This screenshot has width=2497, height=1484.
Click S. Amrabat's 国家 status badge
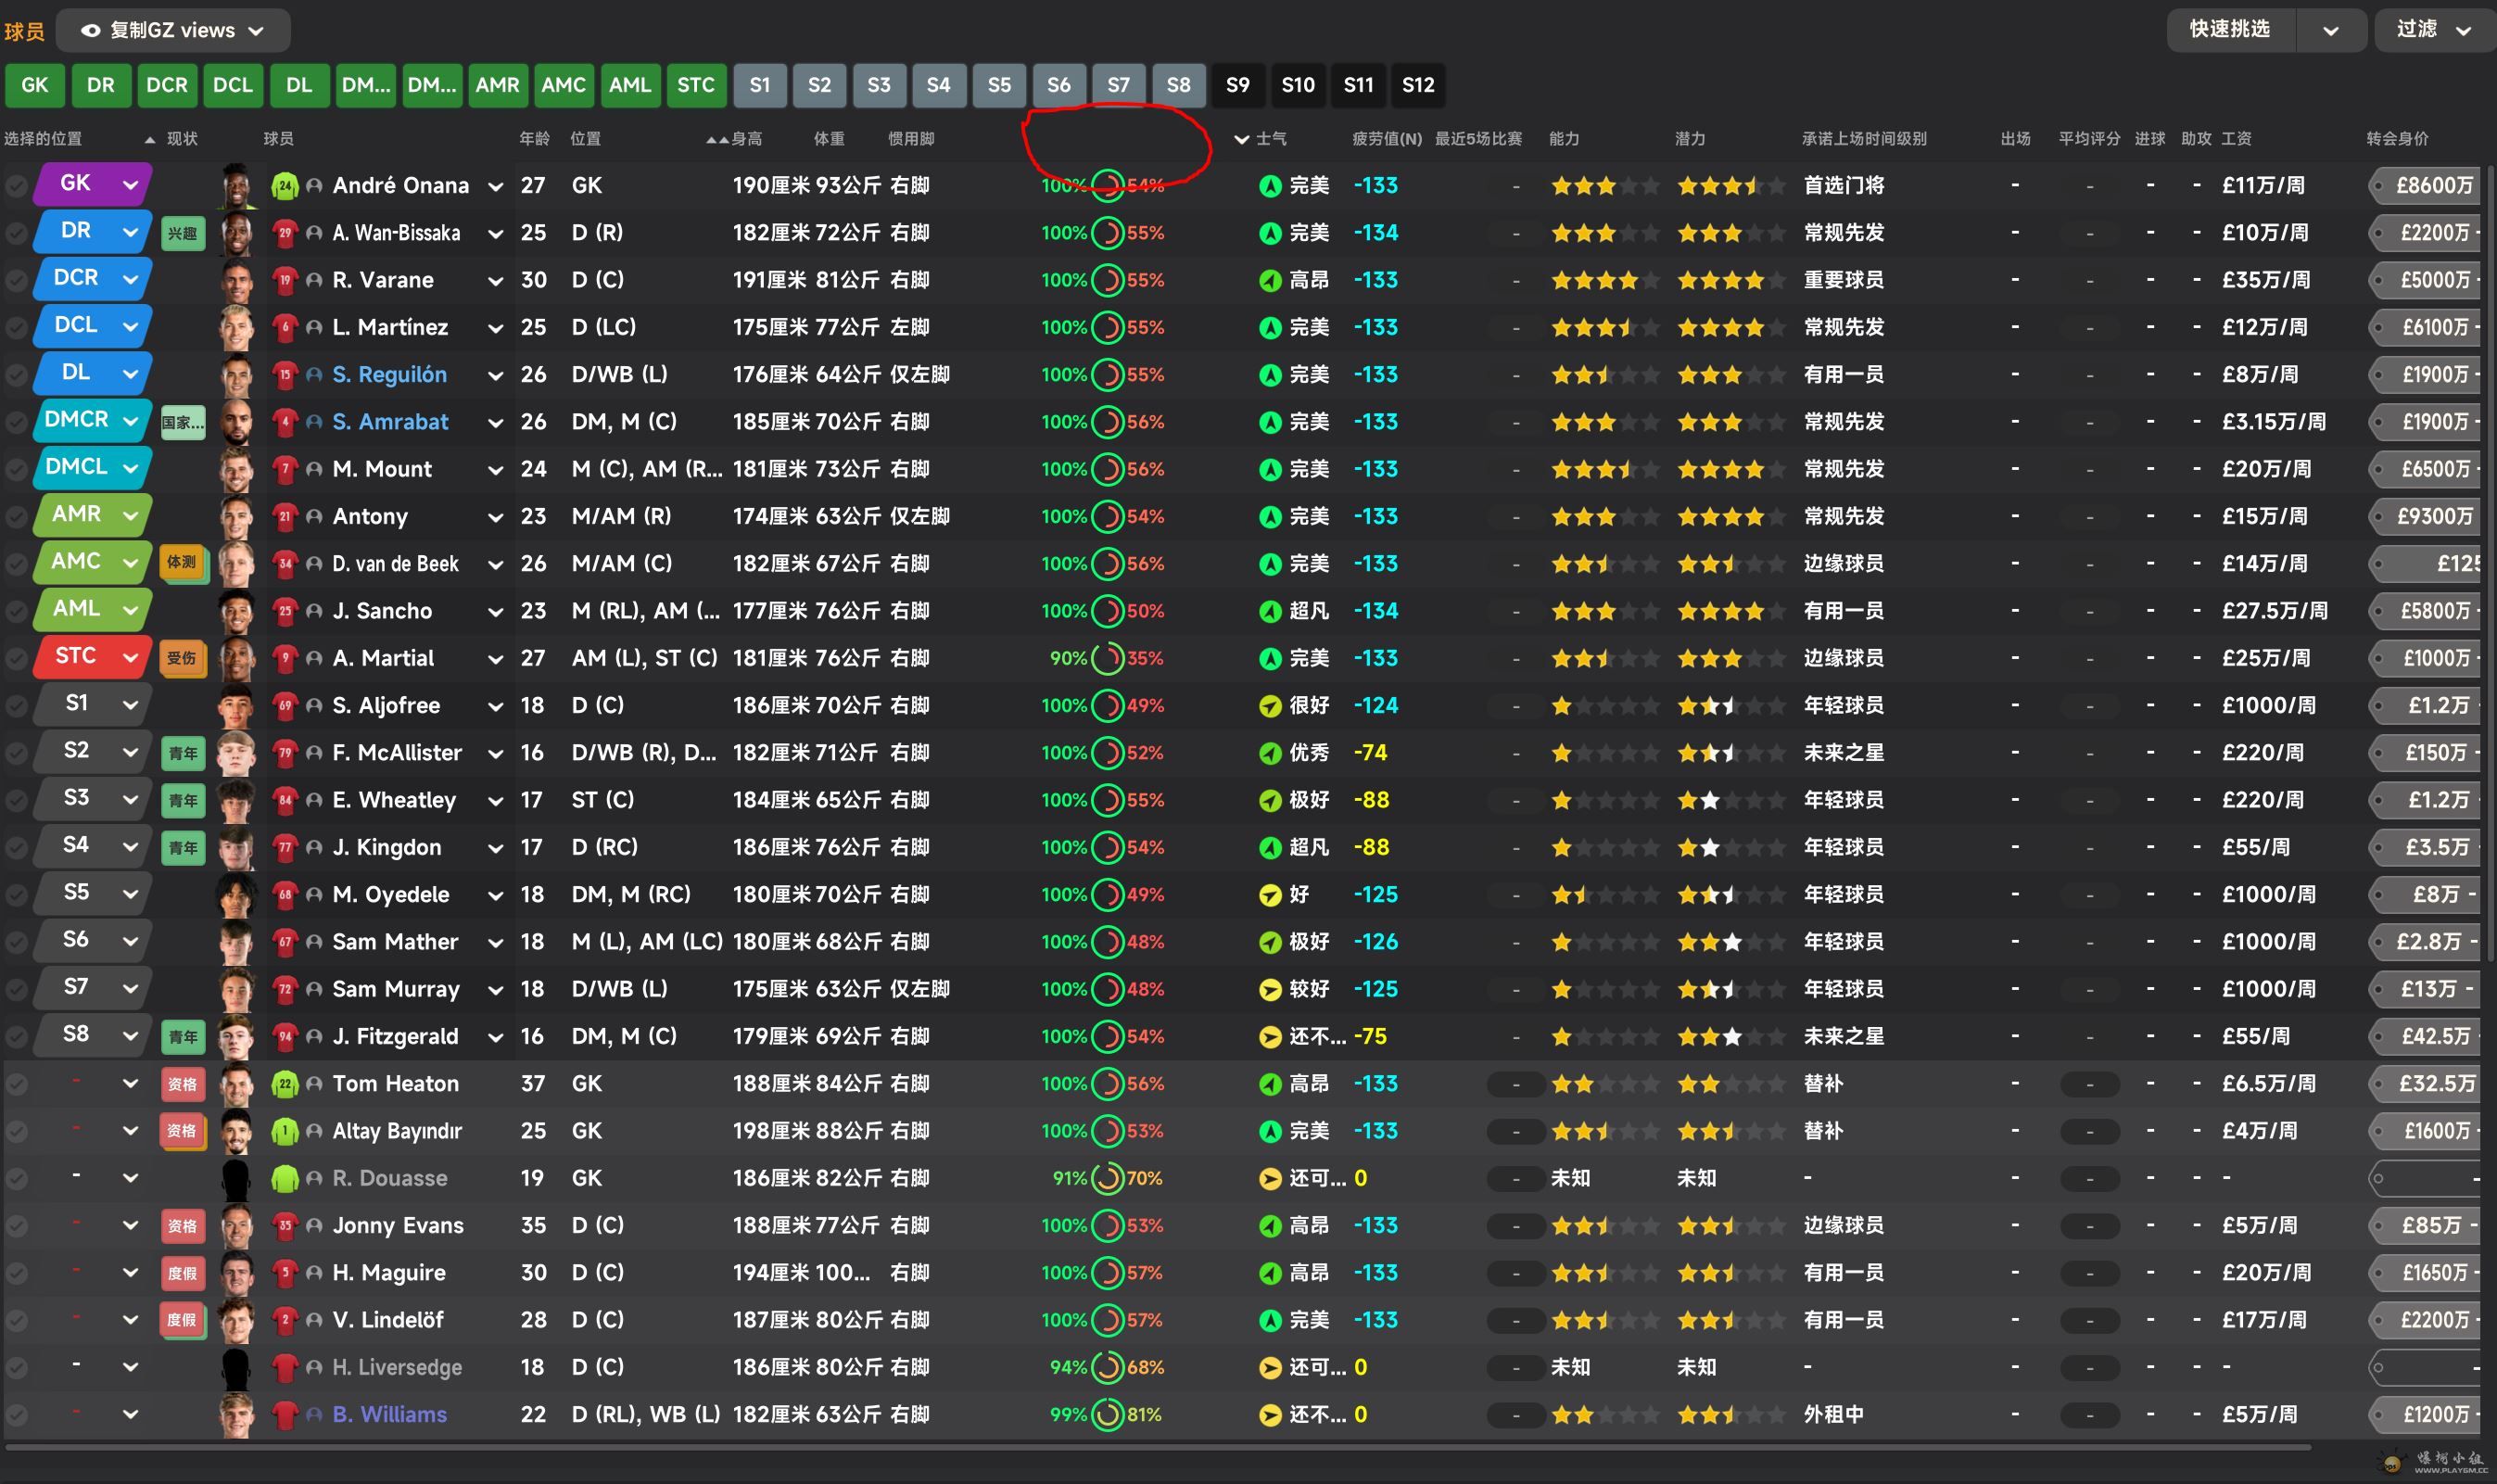(x=182, y=422)
